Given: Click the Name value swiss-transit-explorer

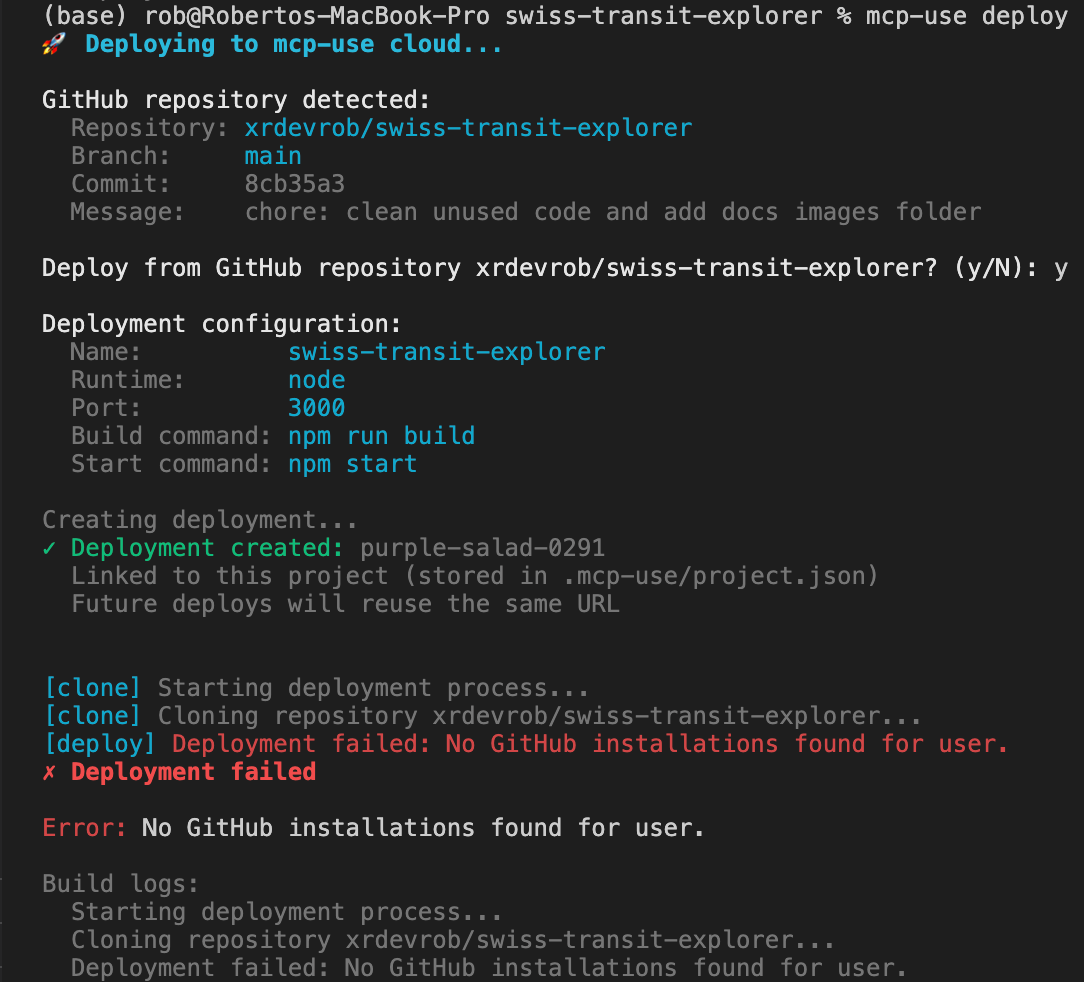Looking at the screenshot, I should point(447,352).
